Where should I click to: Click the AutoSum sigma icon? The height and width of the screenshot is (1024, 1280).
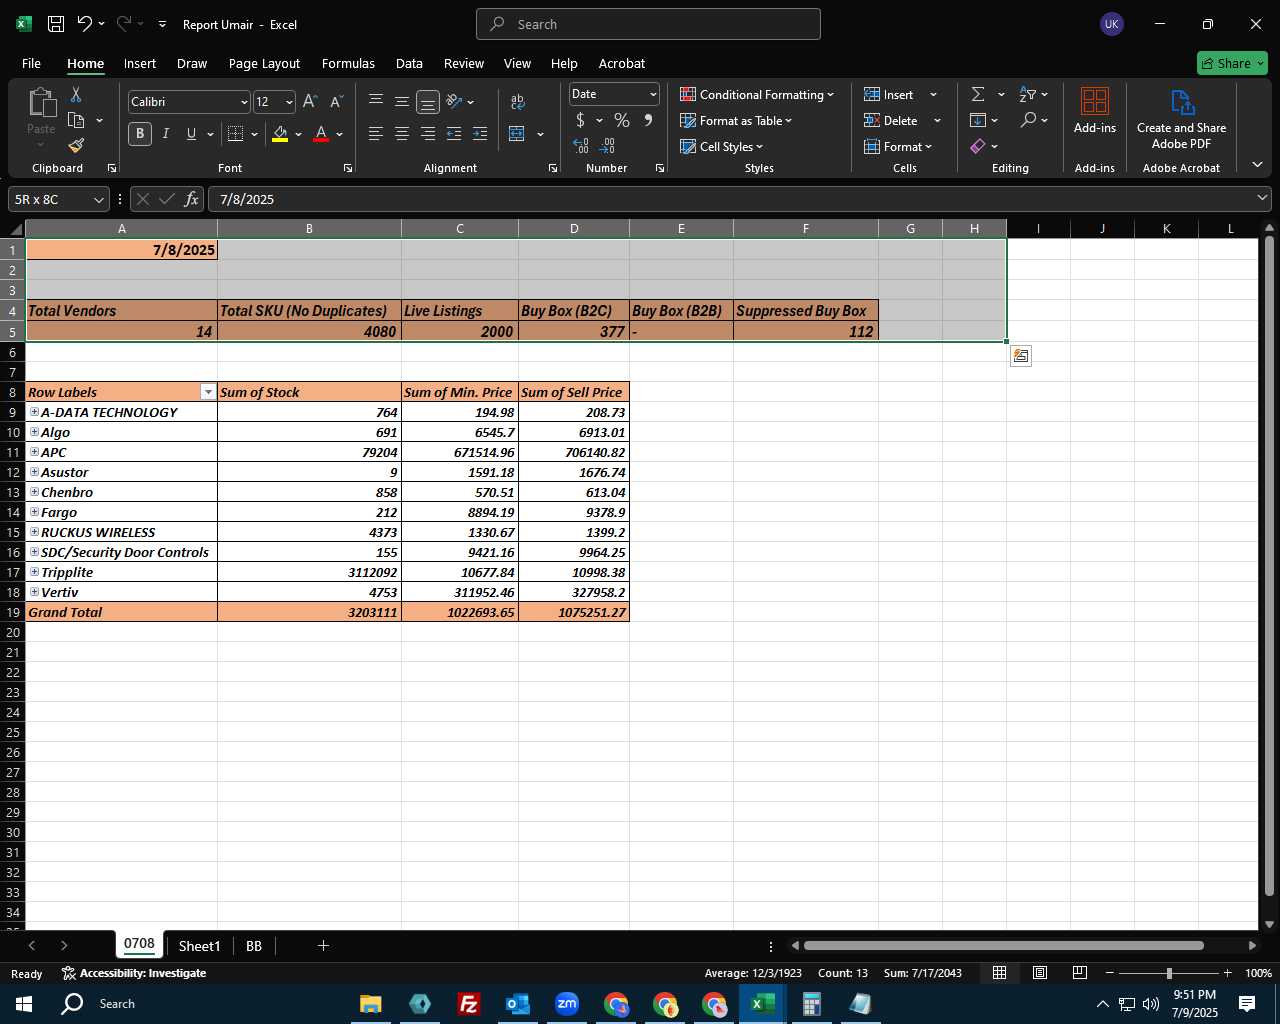(x=978, y=94)
